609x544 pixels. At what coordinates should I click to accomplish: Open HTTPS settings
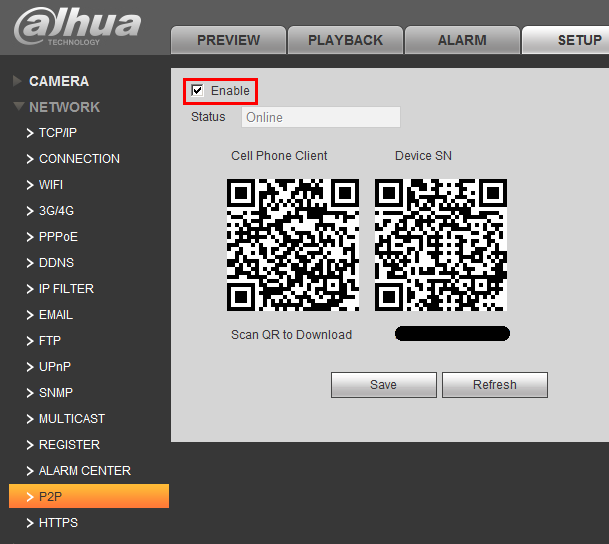click(58, 523)
